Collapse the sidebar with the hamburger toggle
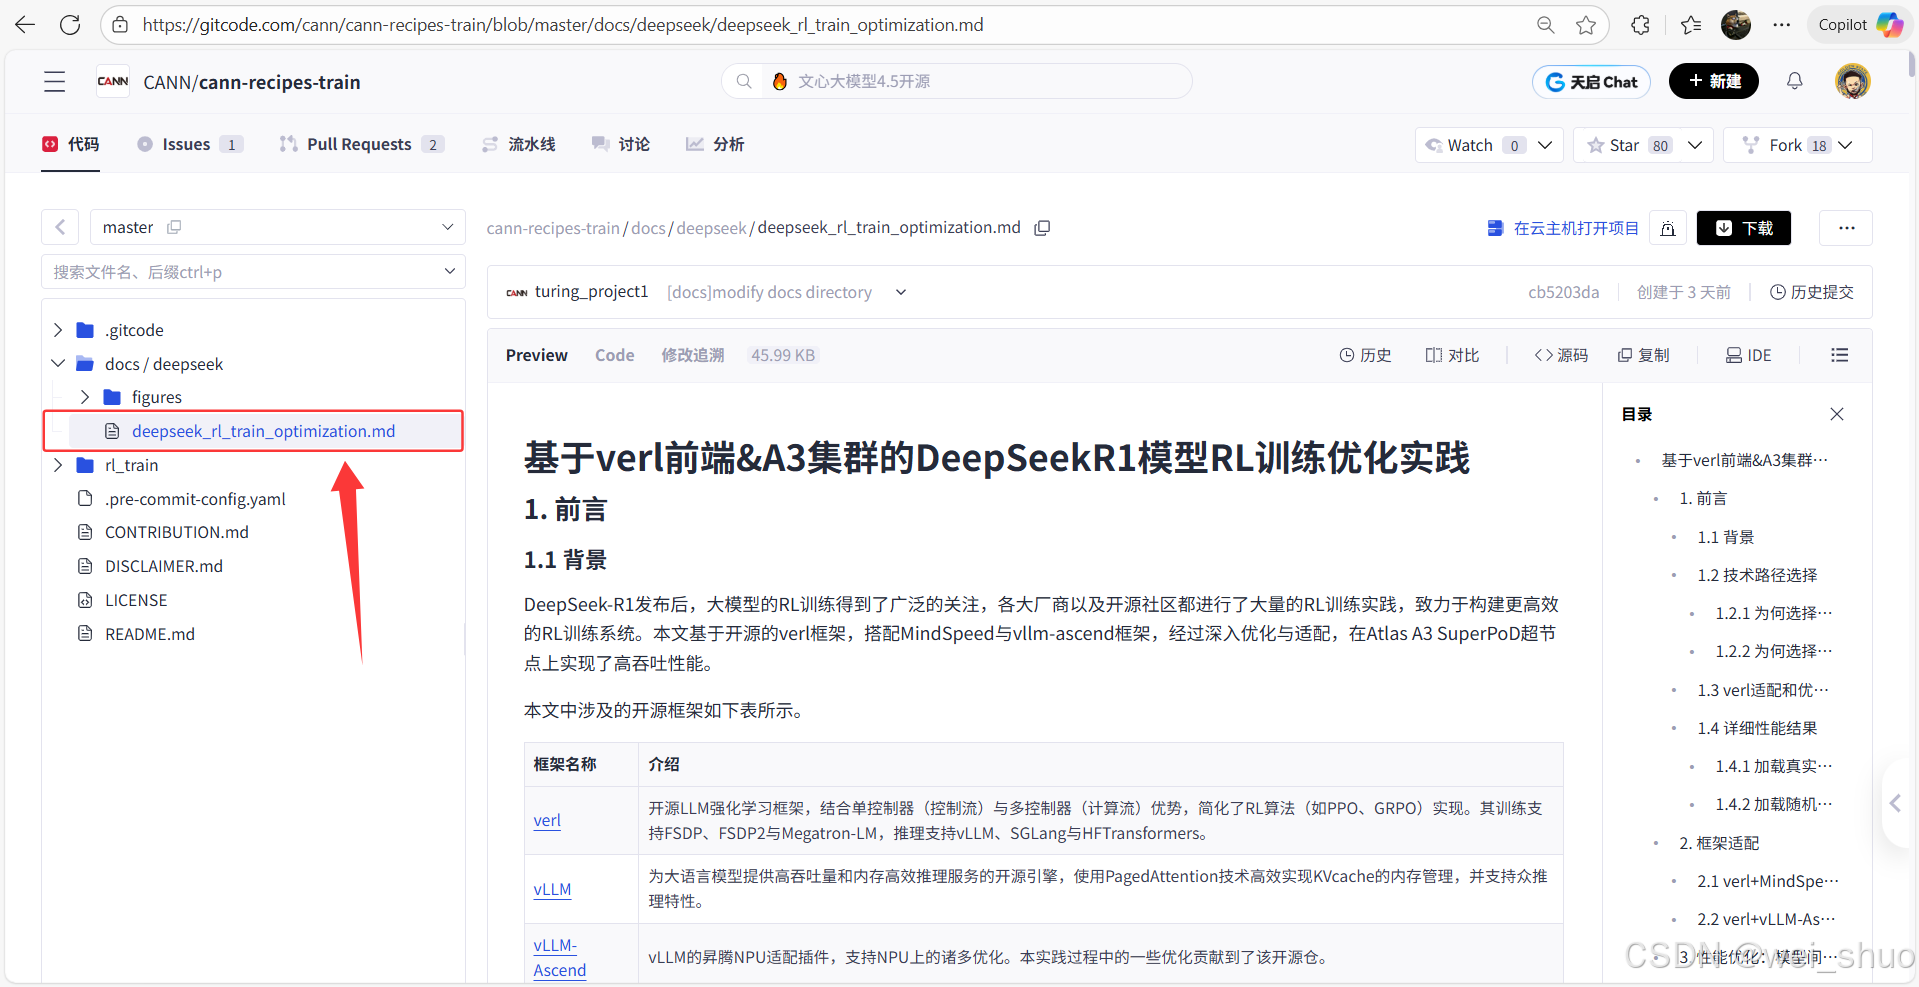The image size is (1919, 987). tap(54, 81)
